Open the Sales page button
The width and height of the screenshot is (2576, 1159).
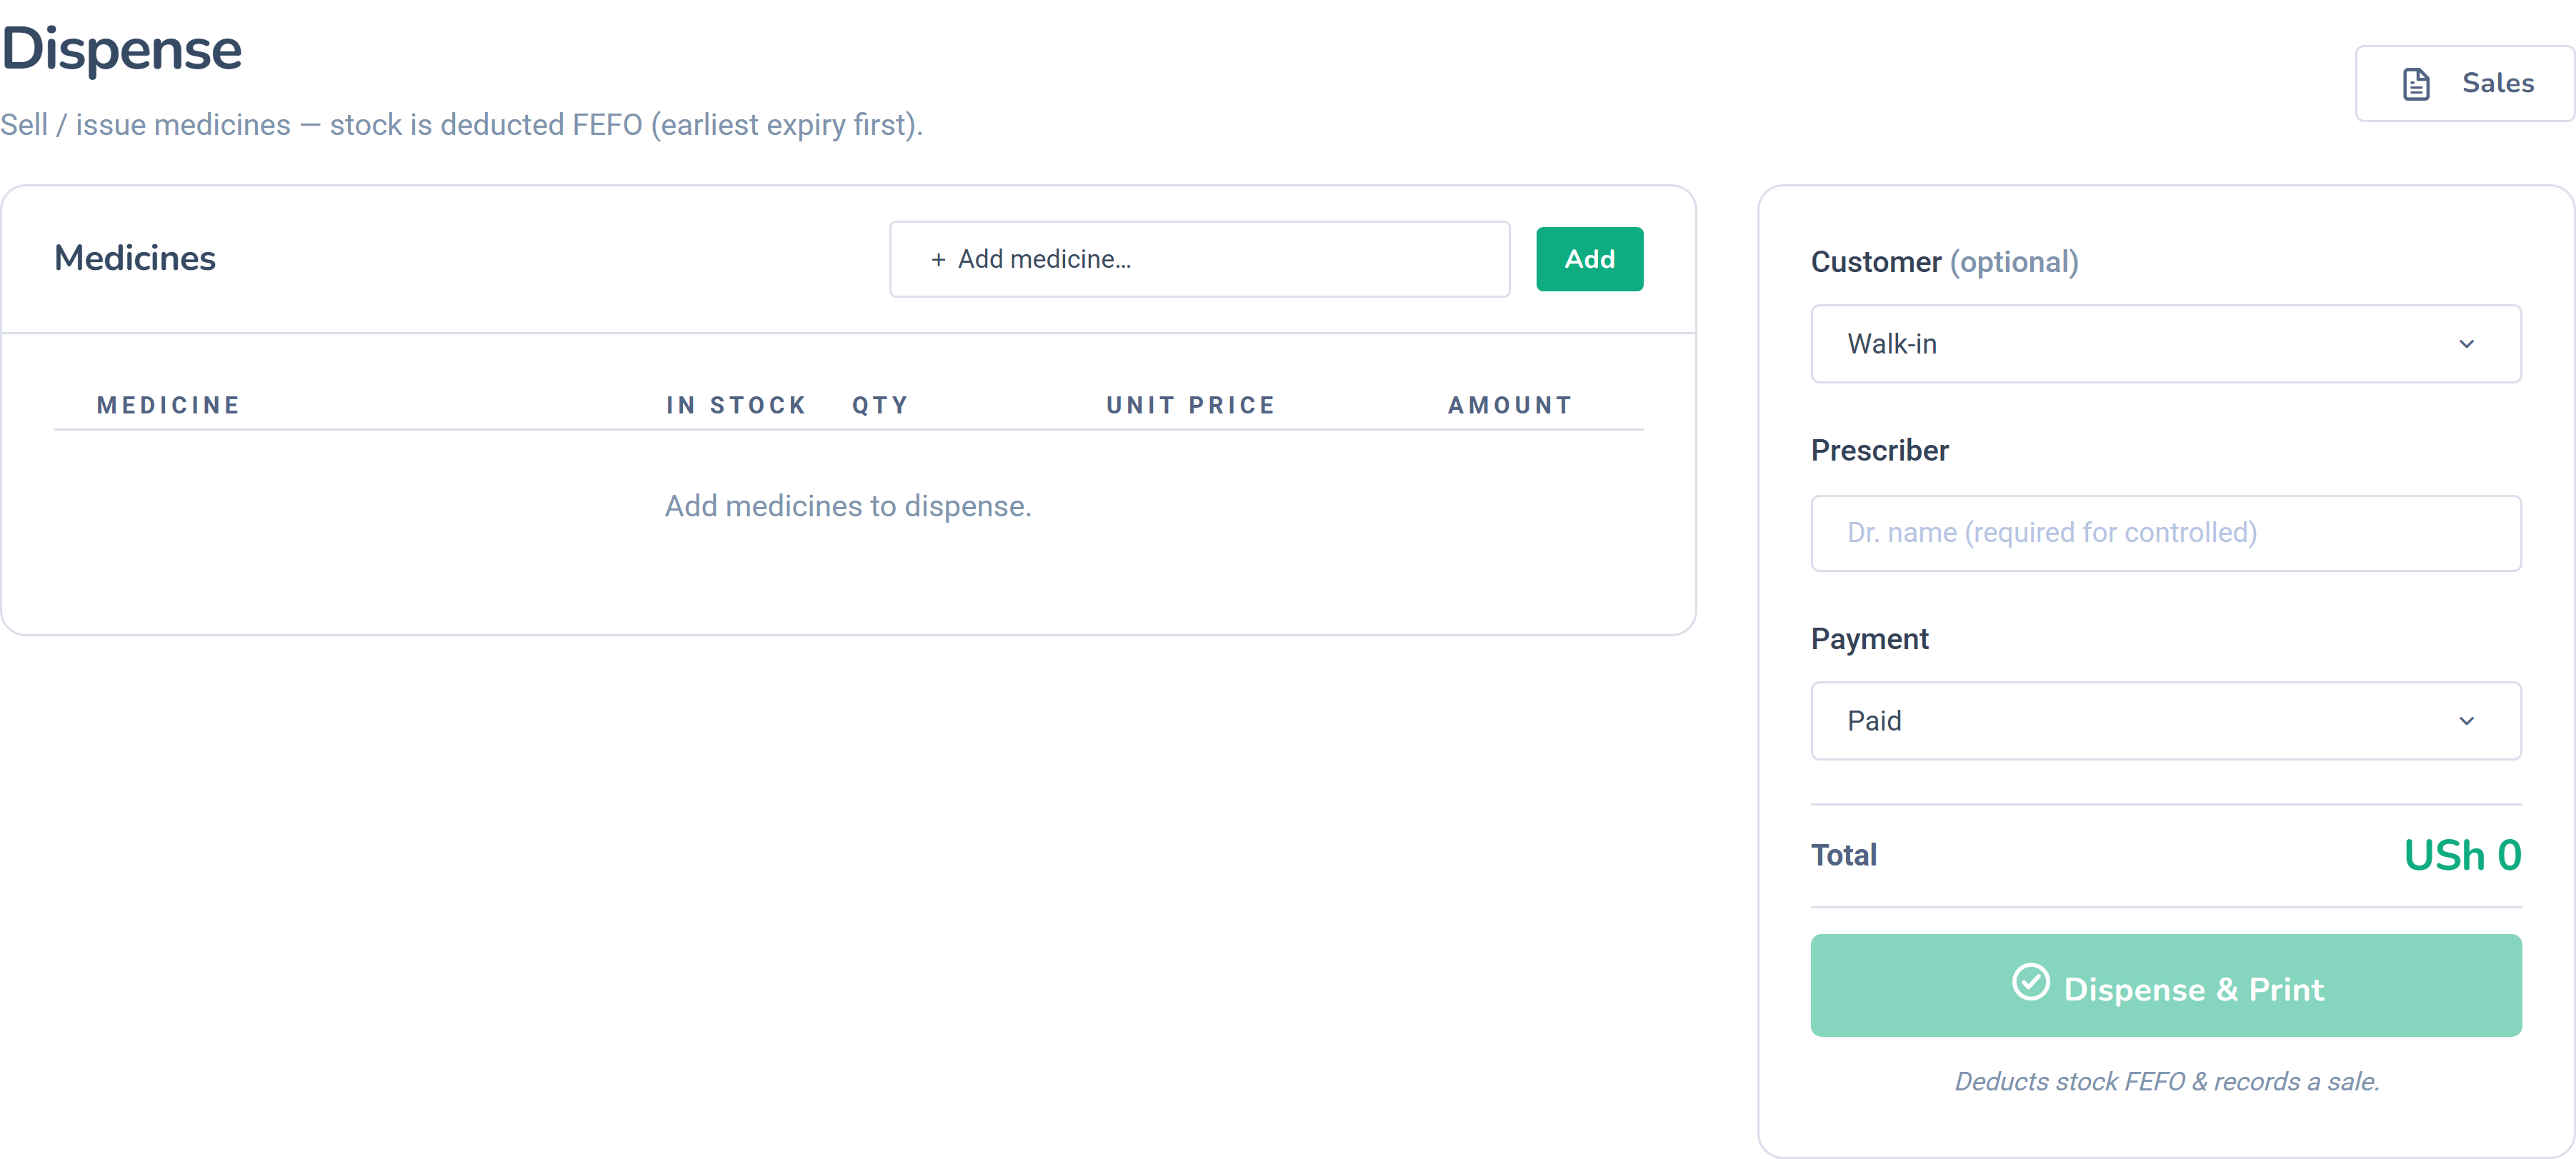point(2465,84)
